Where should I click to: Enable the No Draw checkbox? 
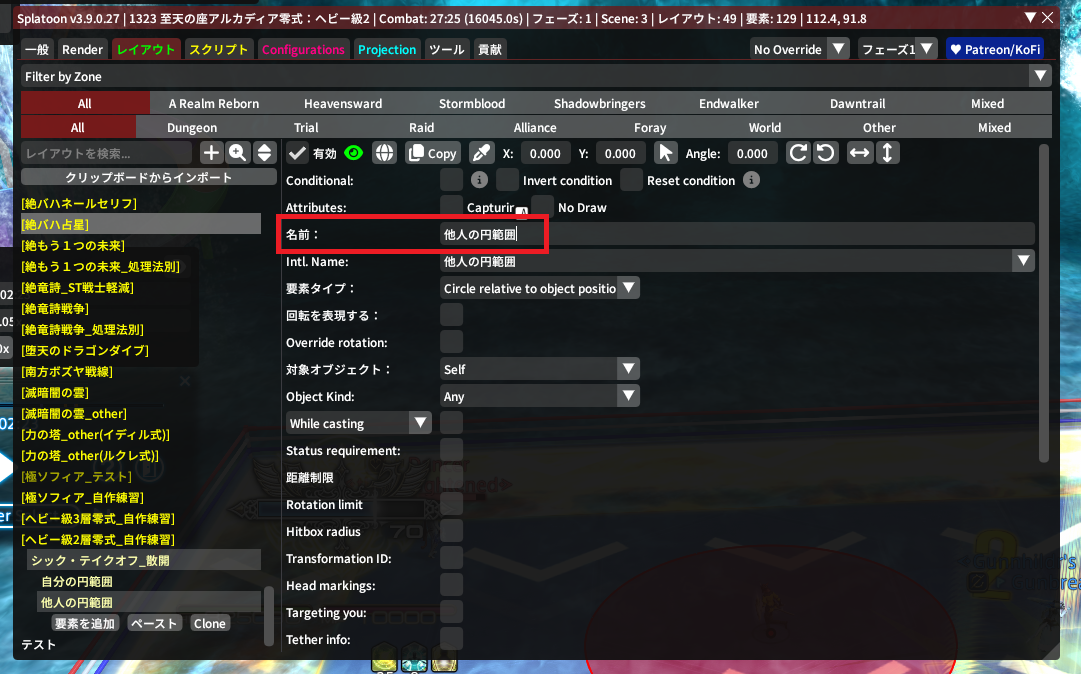coord(542,207)
